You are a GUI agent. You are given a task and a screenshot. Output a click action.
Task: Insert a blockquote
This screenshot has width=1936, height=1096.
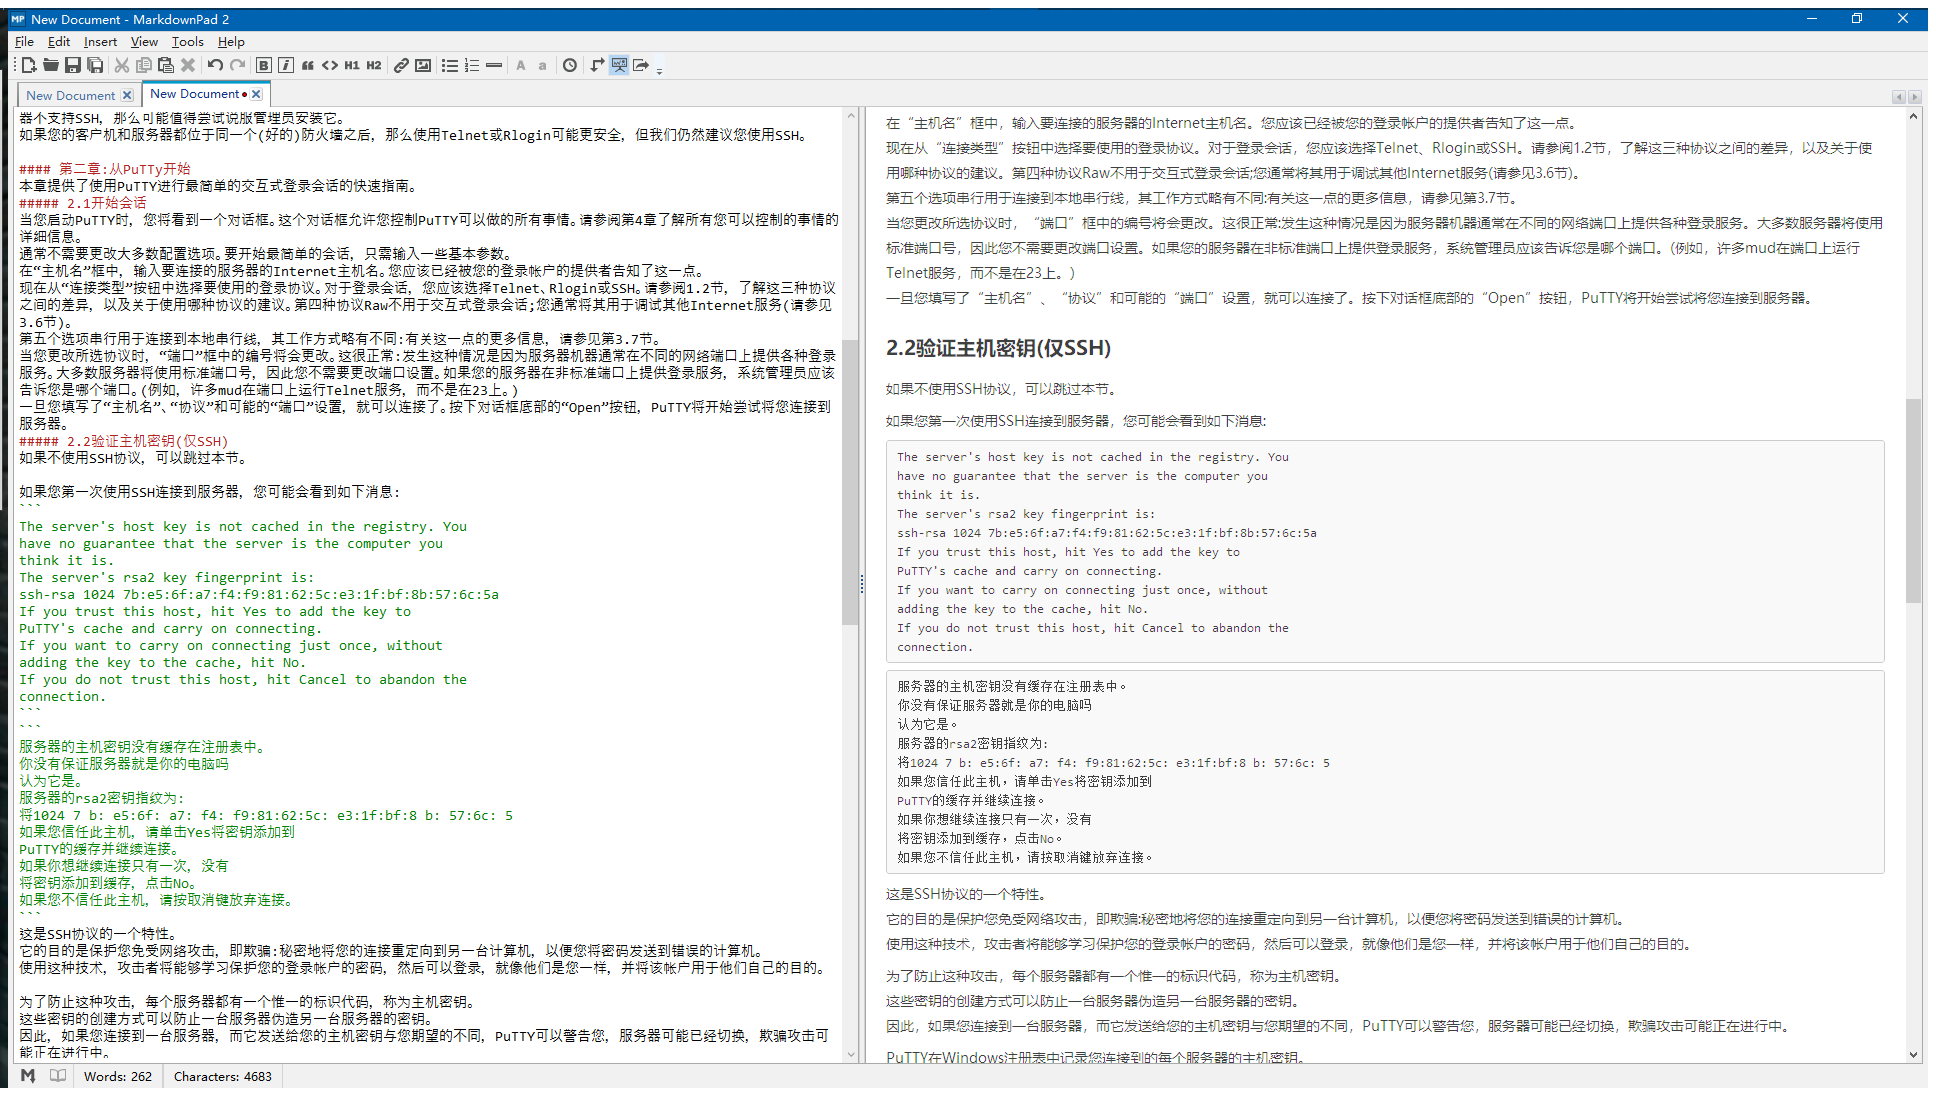coord(308,65)
